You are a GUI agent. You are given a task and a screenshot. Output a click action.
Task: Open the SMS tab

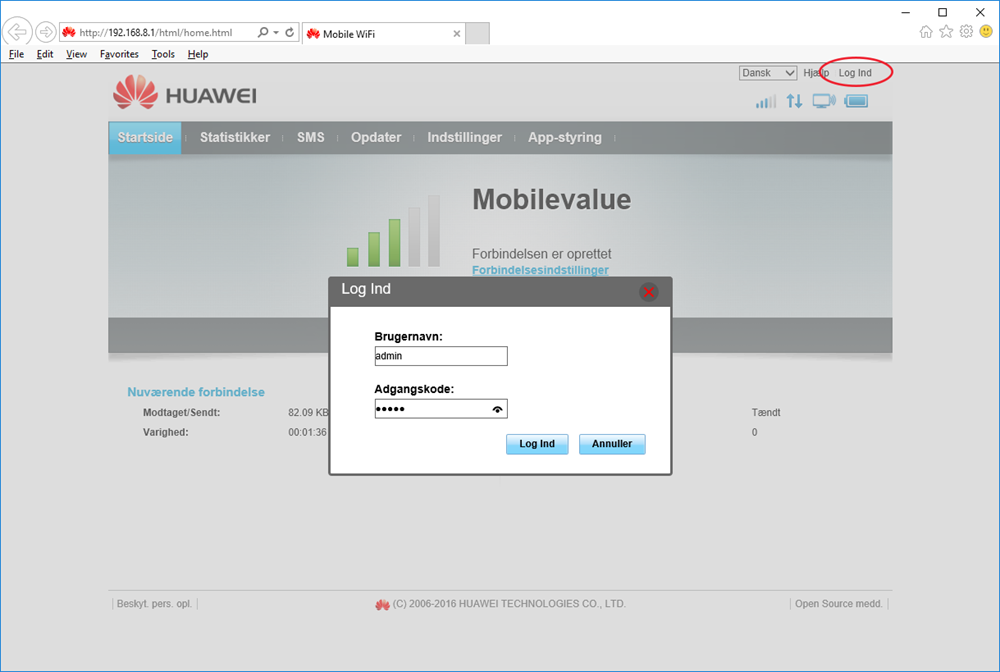pos(311,138)
